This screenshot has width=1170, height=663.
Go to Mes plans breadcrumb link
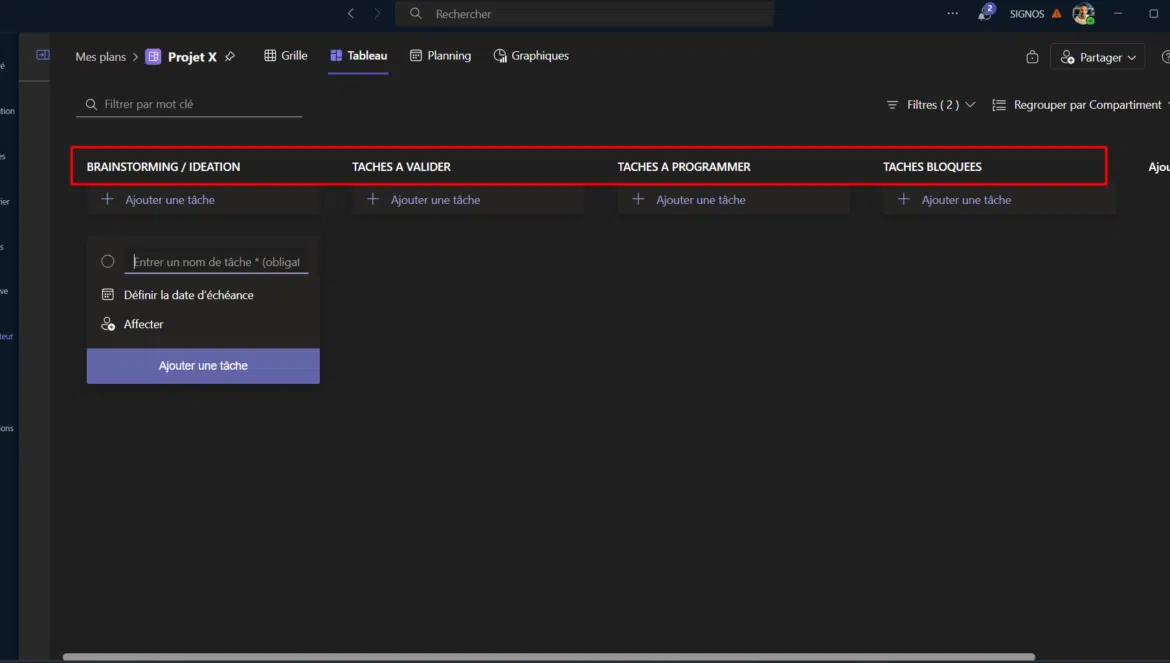pos(100,57)
